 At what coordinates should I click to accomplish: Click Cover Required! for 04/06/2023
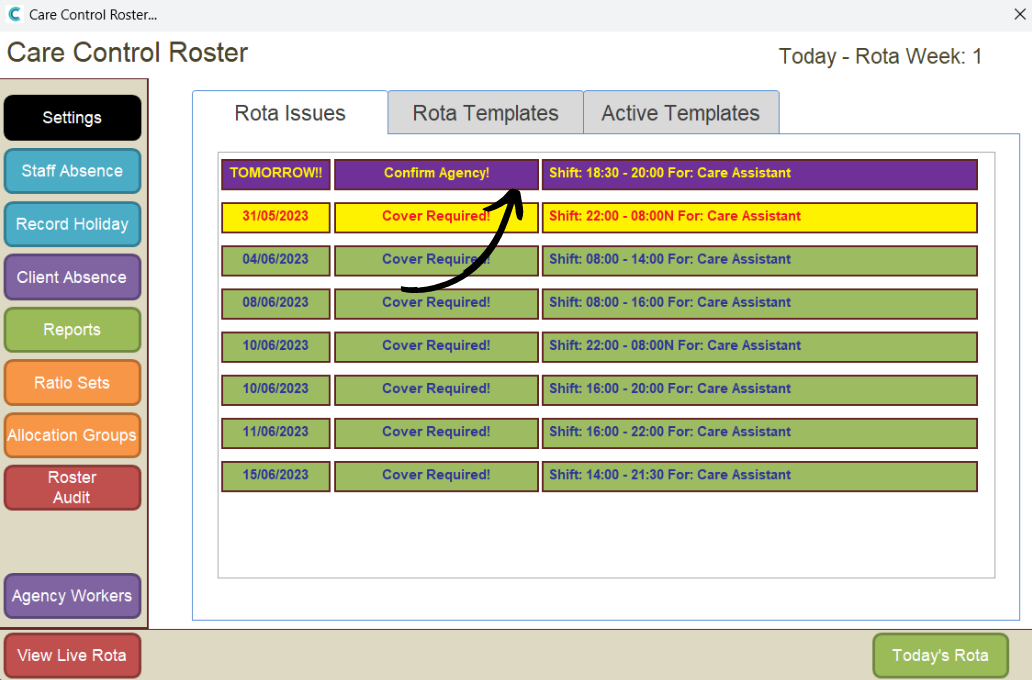436,261
